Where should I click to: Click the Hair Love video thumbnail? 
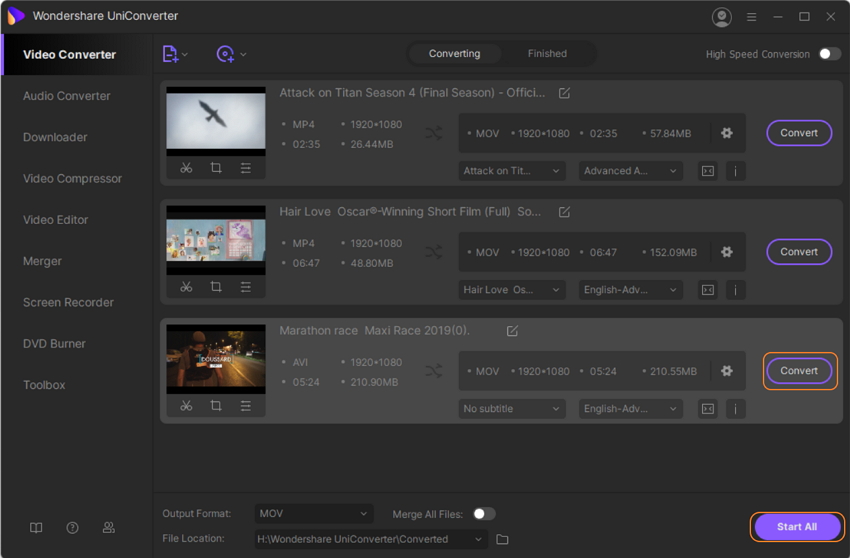216,240
